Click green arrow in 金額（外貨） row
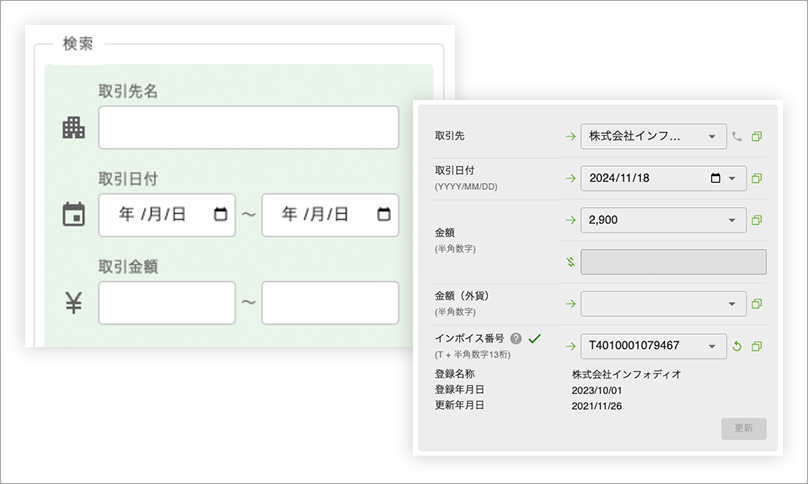Viewport: 808px width, 484px height. (x=570, y=304)
